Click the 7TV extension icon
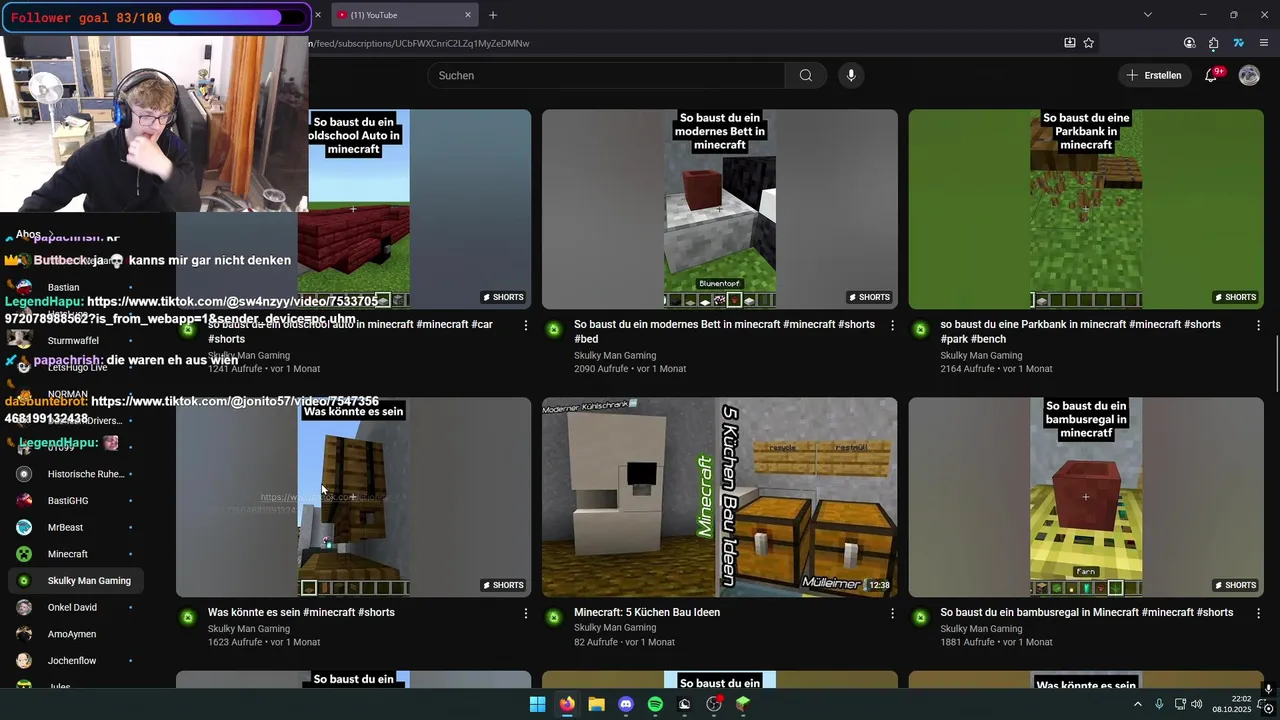 click(1238, 43)
